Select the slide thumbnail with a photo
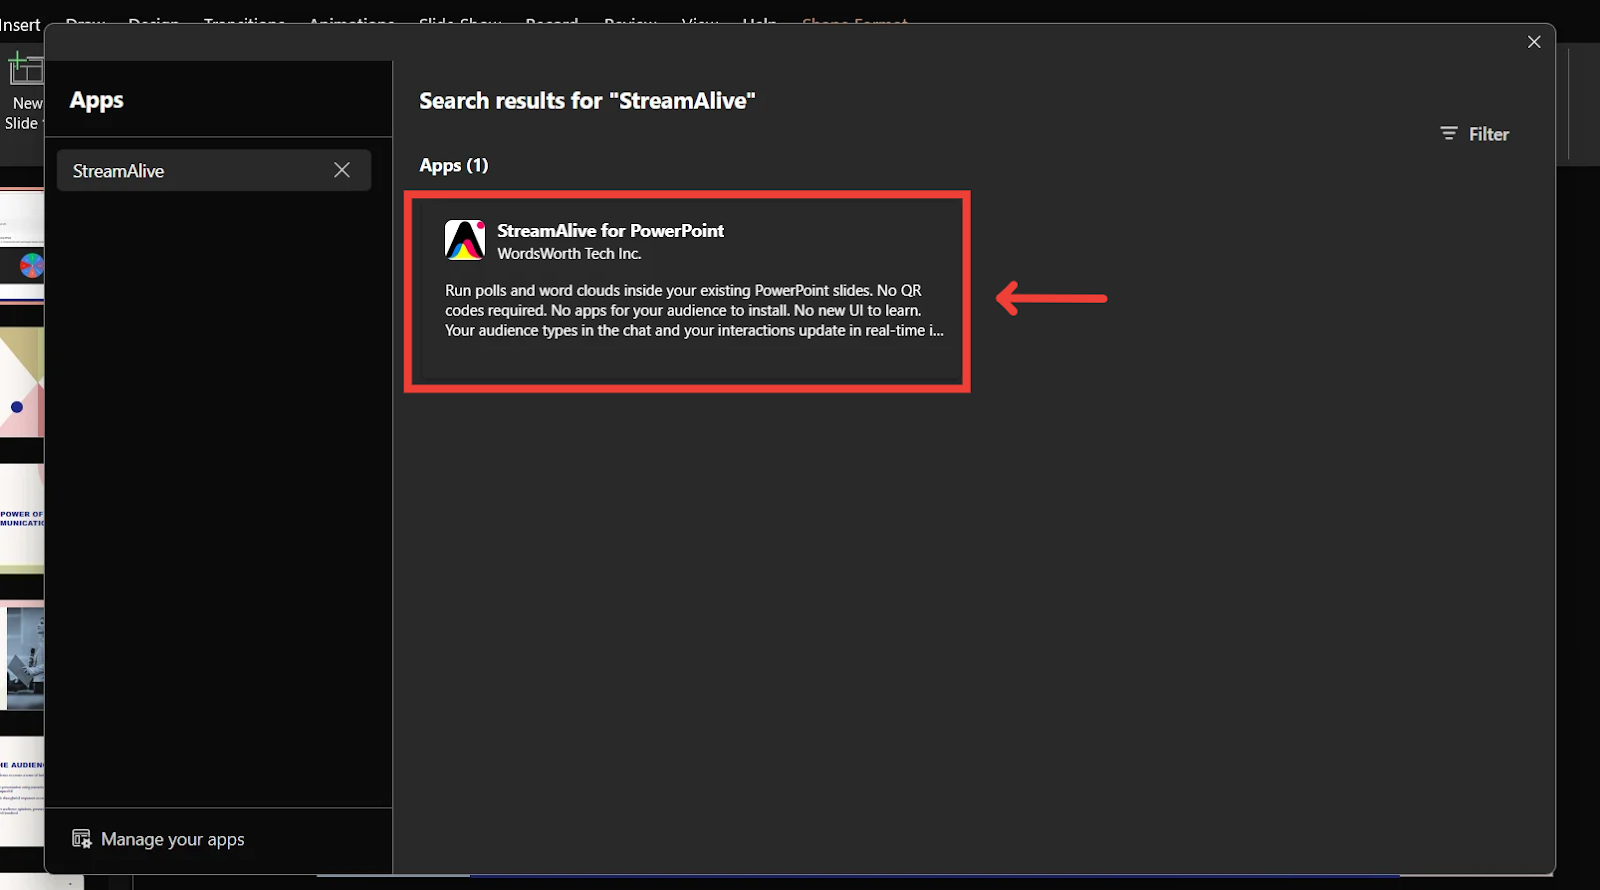 click(x=22, y=656)
